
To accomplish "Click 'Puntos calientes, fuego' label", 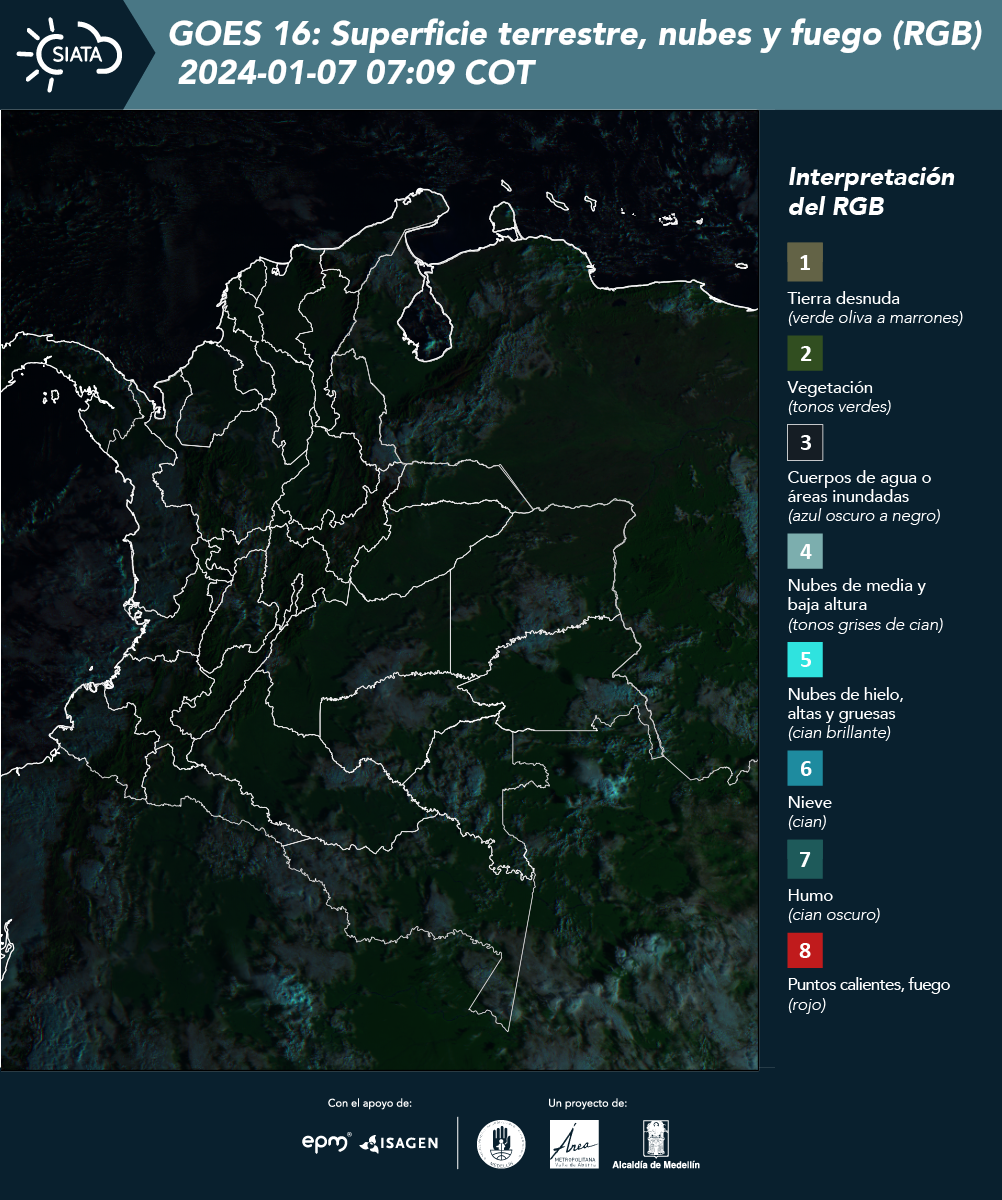I will click(x=869, y=984).
